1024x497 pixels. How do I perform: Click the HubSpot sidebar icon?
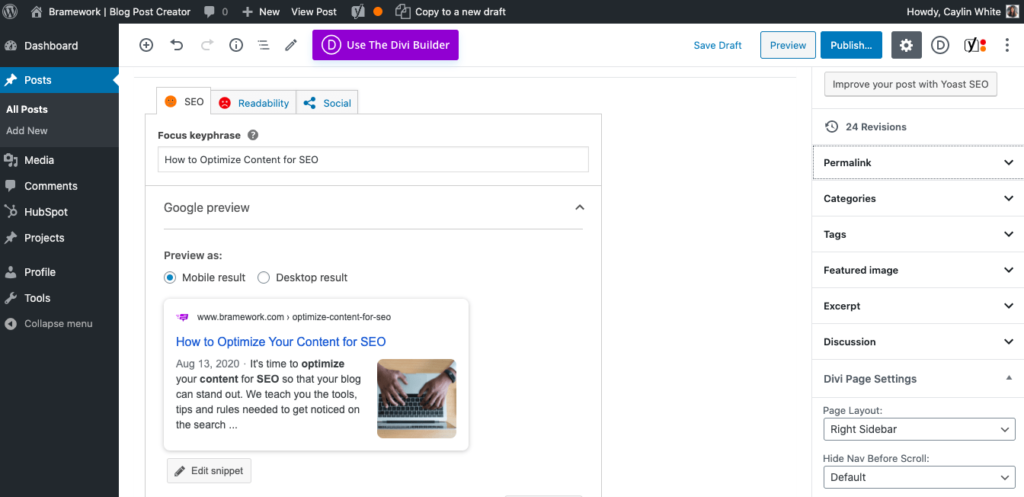(10, 212)
